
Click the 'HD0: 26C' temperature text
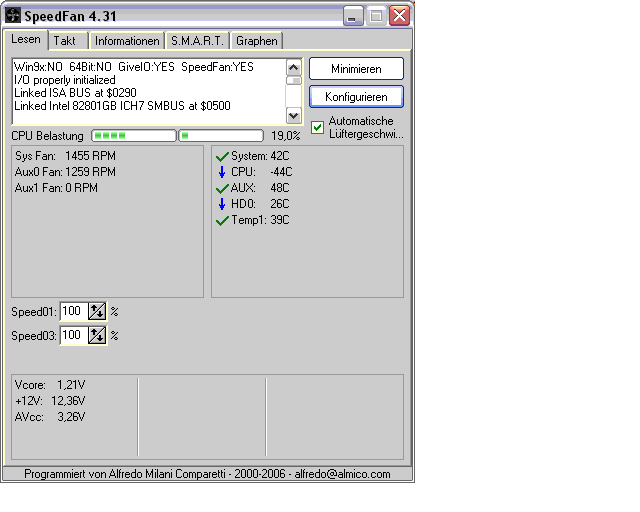pyautogui.click(x=260, y=204)
